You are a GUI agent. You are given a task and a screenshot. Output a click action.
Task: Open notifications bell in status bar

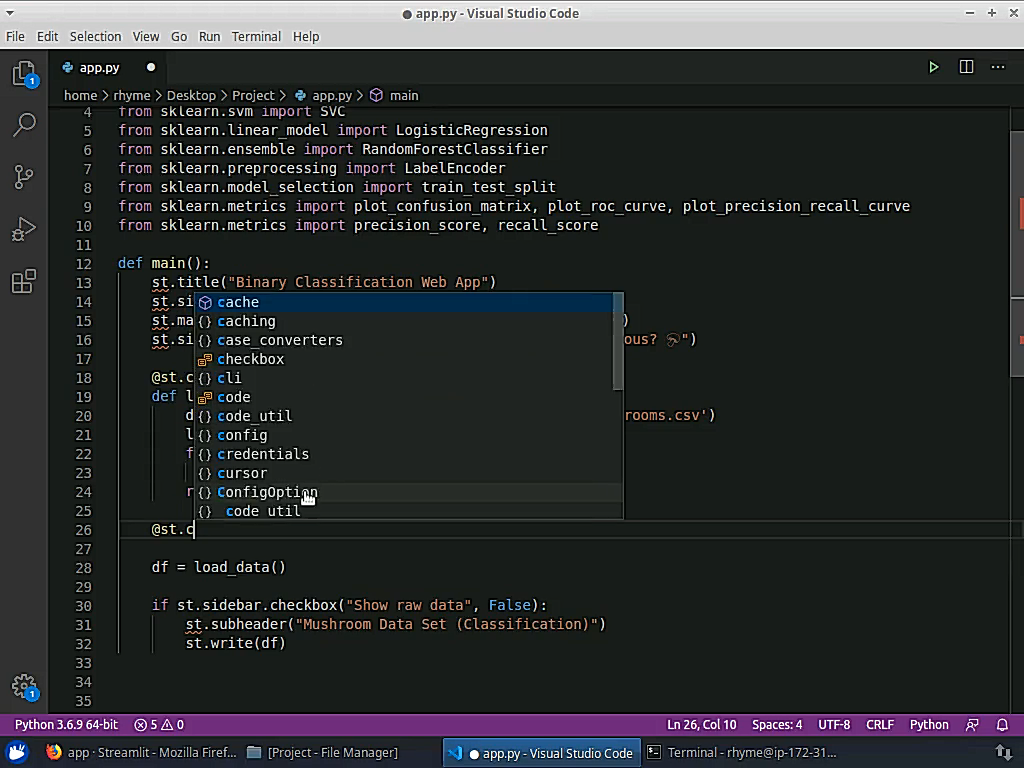1002,725
